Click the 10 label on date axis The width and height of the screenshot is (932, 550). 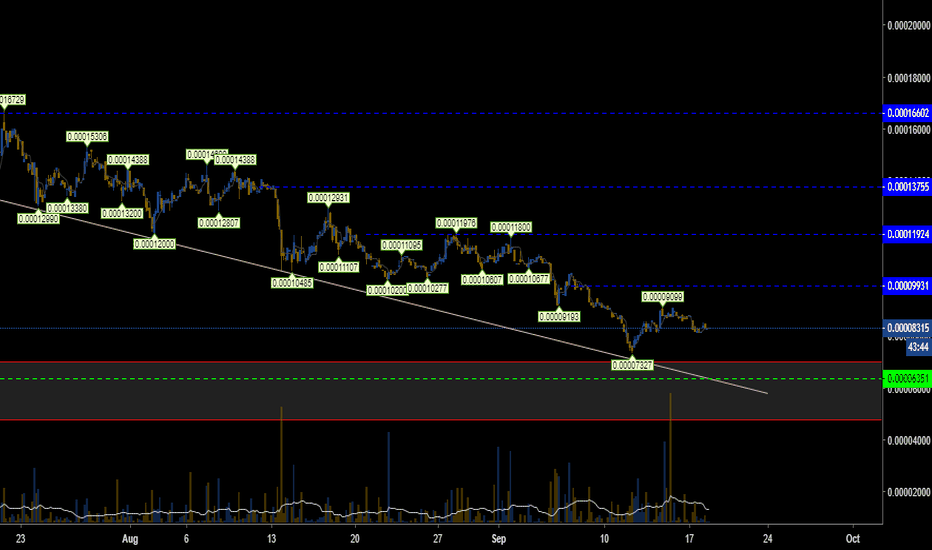604,539
